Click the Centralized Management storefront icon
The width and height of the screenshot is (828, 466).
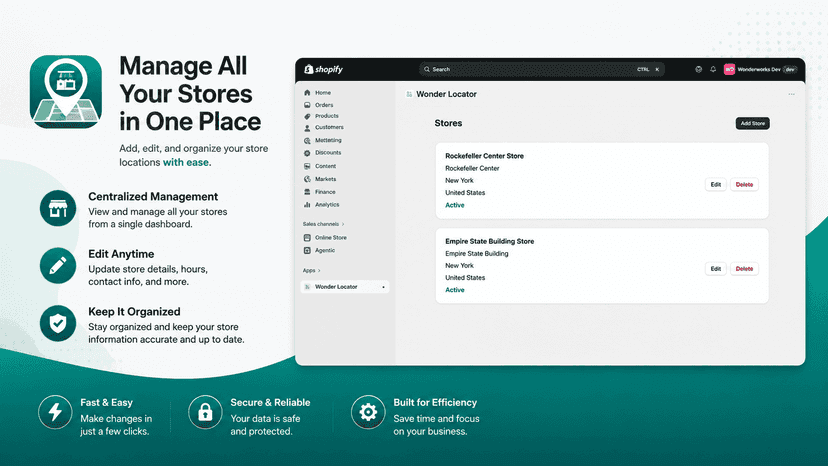pos(58,208)
